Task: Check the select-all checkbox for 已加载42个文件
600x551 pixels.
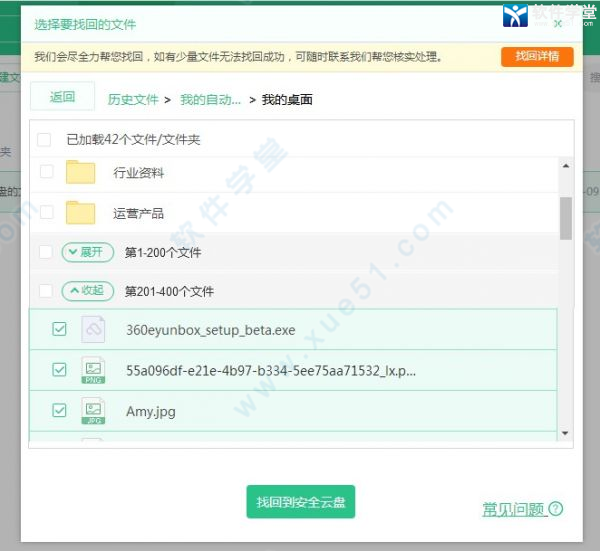Action: 45,139
